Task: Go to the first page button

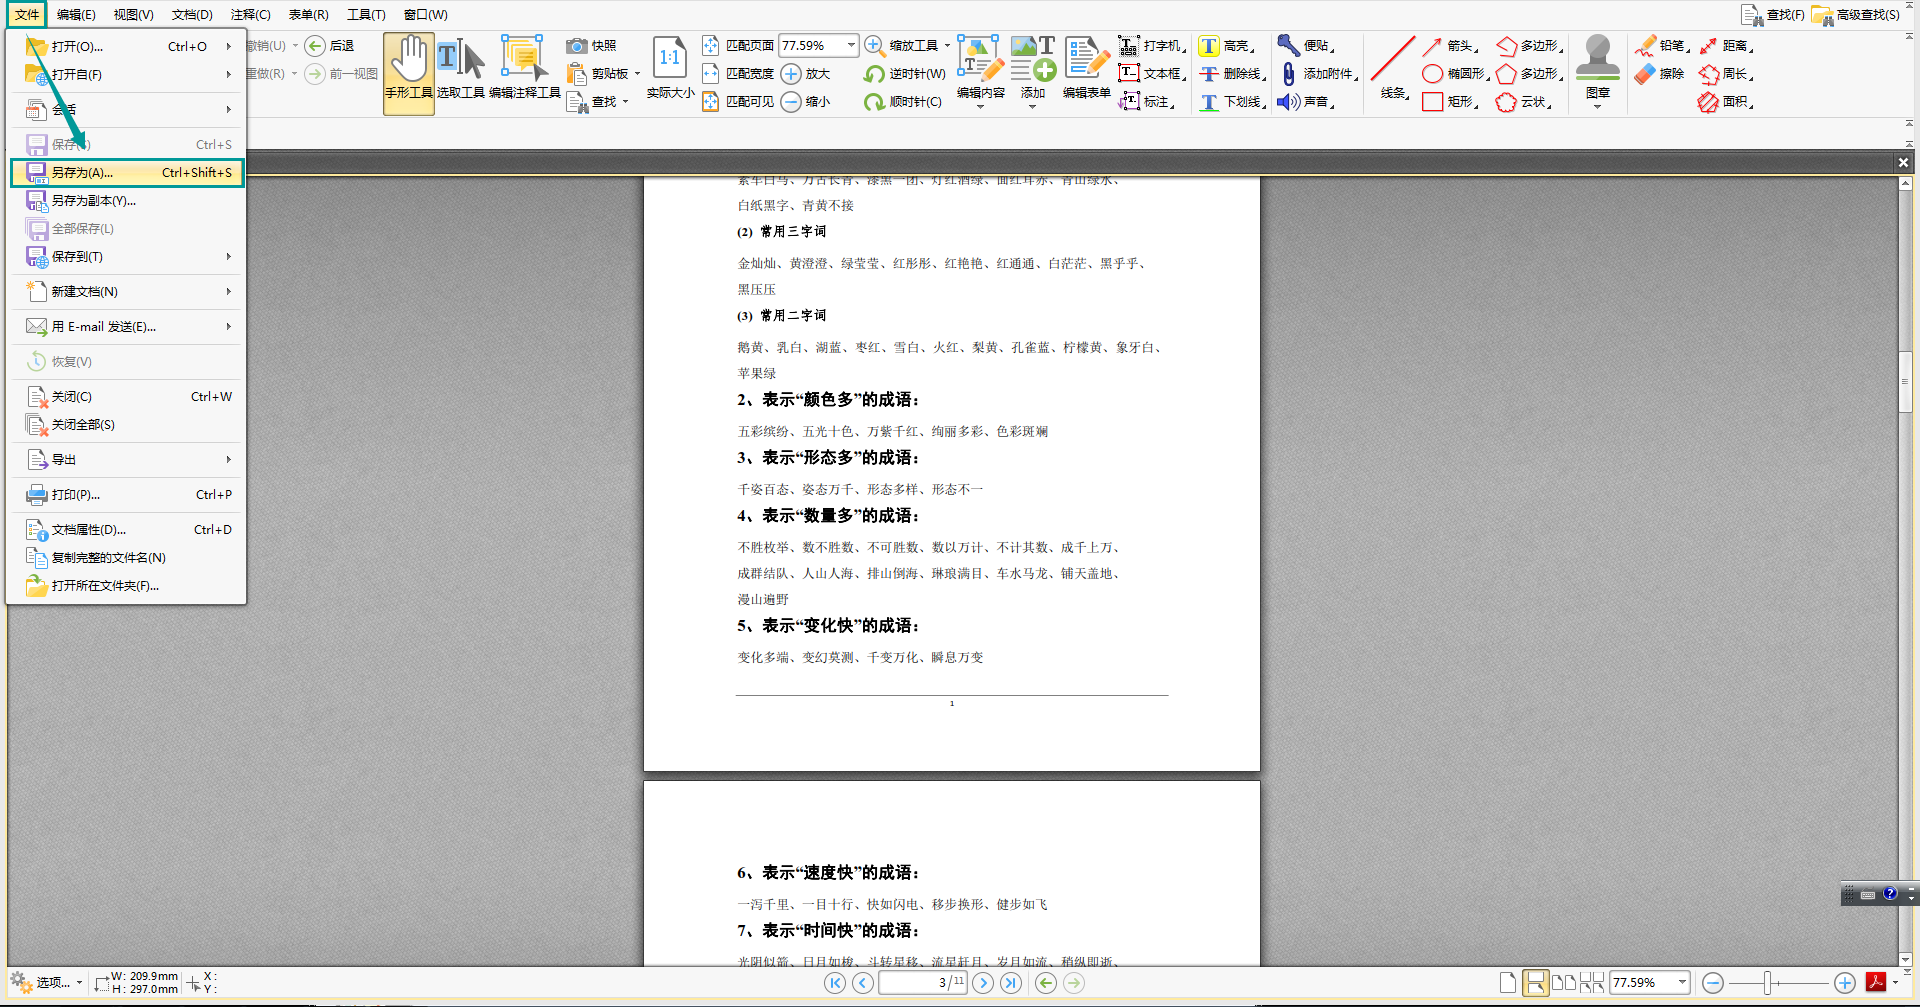Action: pyautogui.click(x=835, y=983)
